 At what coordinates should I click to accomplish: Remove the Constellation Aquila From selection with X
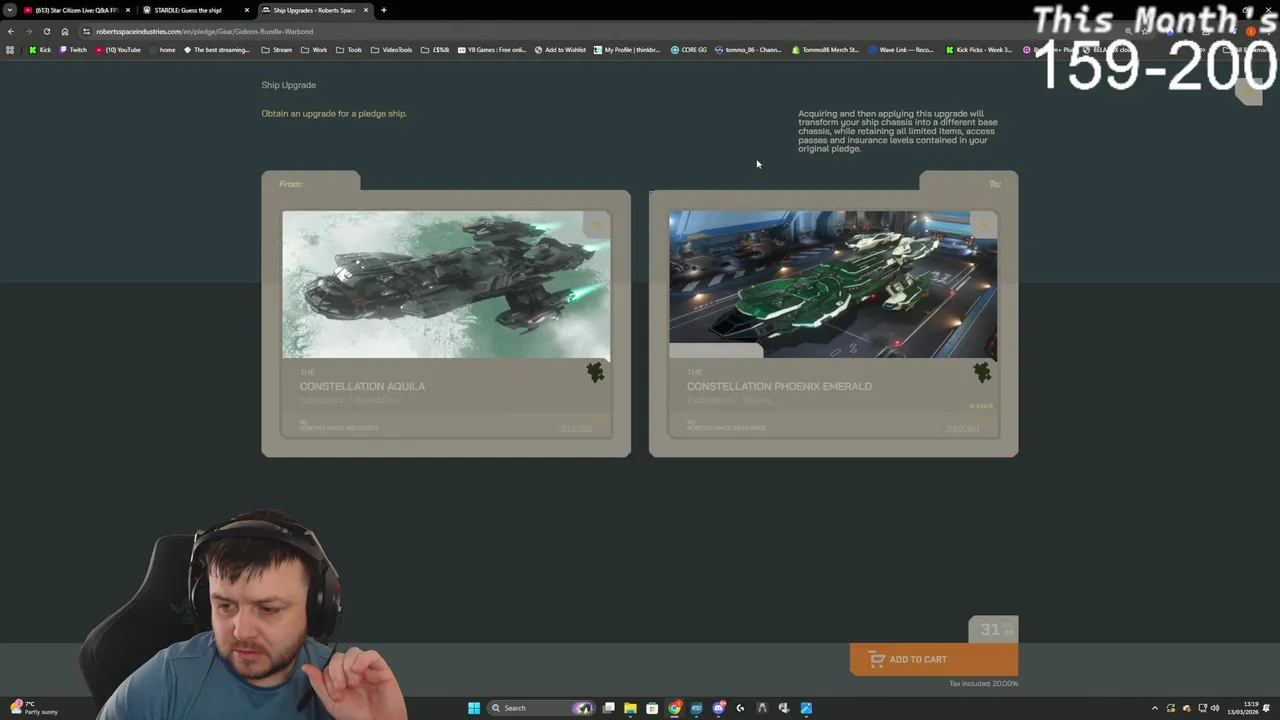click(x=597, y=225)
